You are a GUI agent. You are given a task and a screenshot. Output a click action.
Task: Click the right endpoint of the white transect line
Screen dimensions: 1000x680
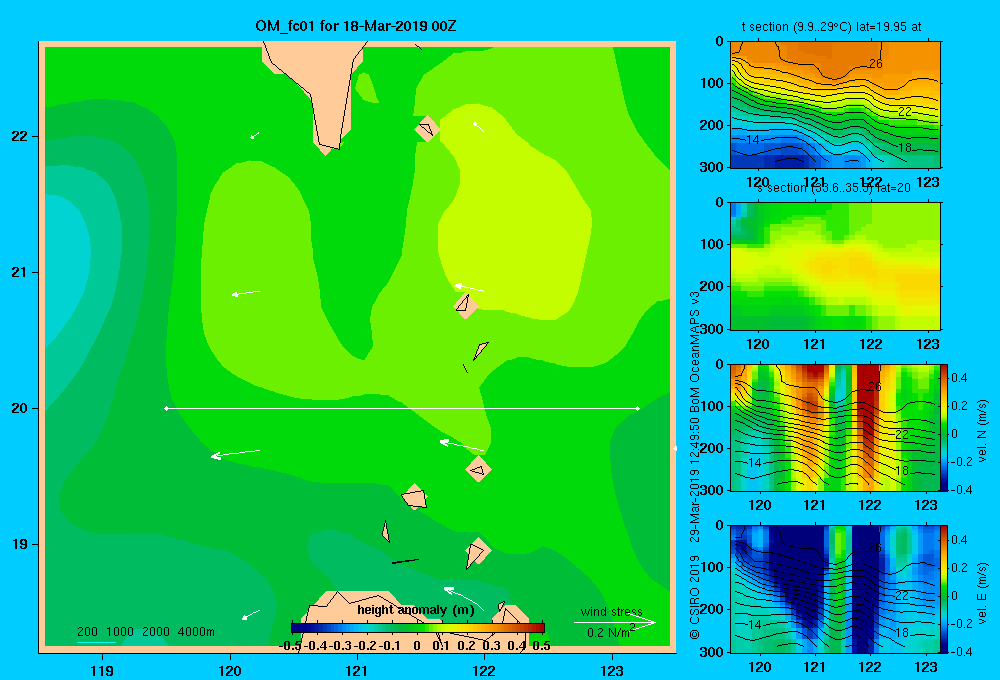click(637, 408)
